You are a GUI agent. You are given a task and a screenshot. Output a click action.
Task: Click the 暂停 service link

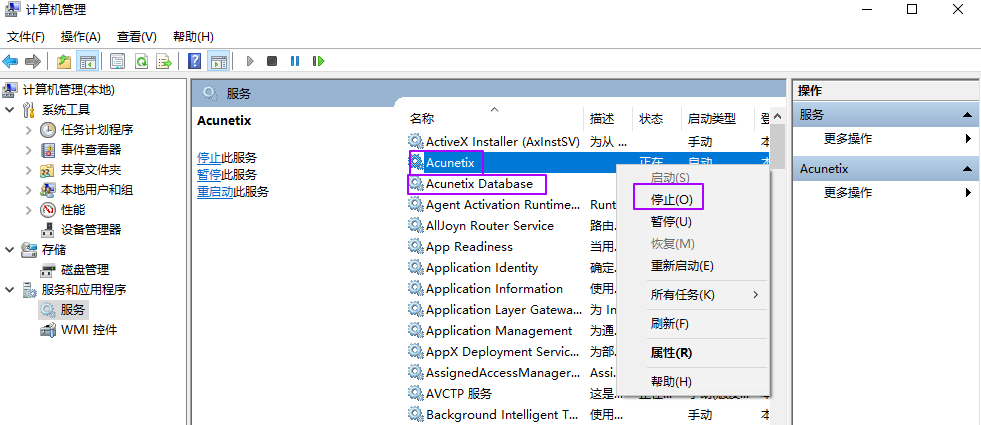pyautogui.click(x=209, y=175)
